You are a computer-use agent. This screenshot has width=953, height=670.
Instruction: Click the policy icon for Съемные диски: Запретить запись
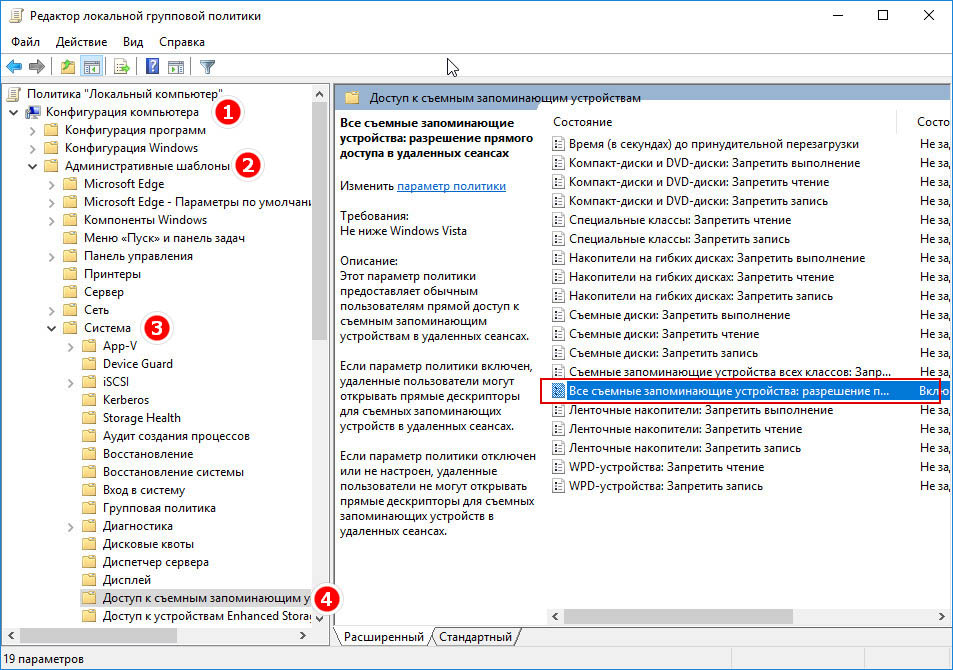(558, 353)
